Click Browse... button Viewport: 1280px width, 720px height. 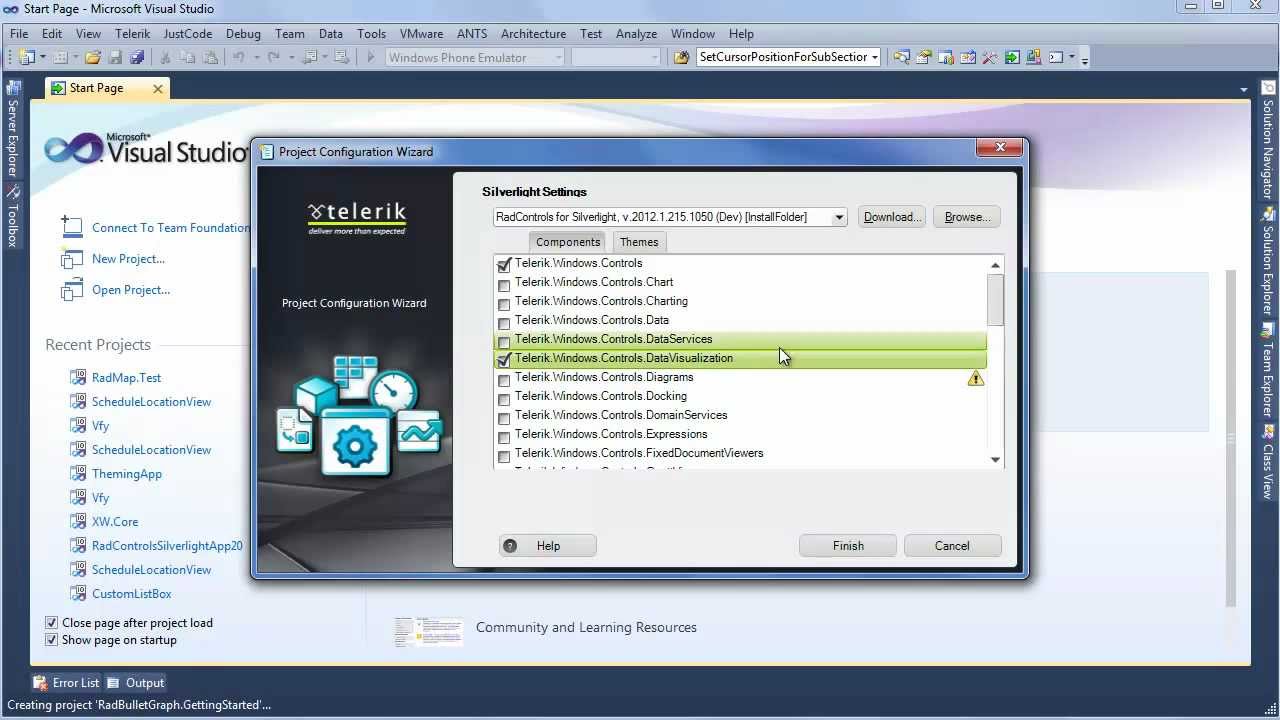tap(967, 217)
